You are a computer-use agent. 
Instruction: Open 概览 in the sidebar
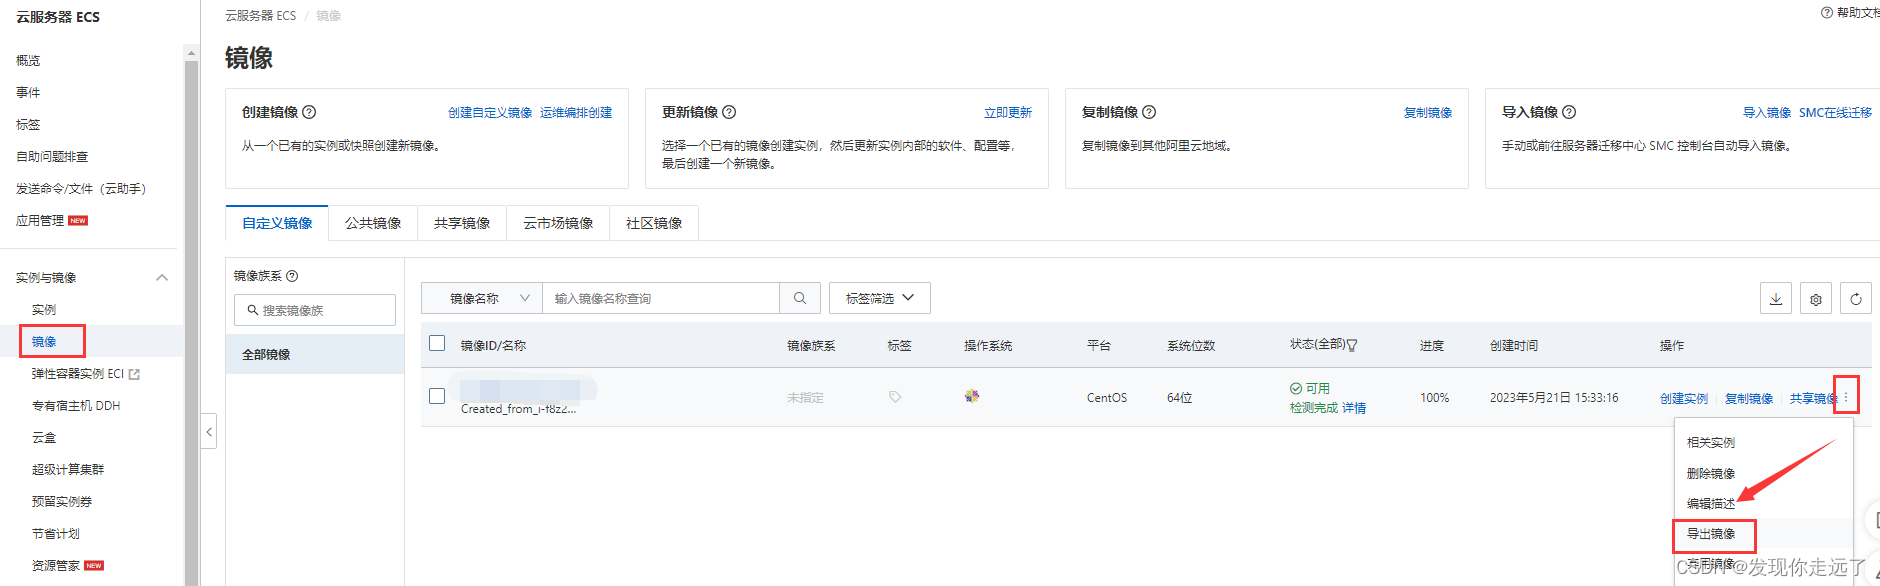coord(28,61)
